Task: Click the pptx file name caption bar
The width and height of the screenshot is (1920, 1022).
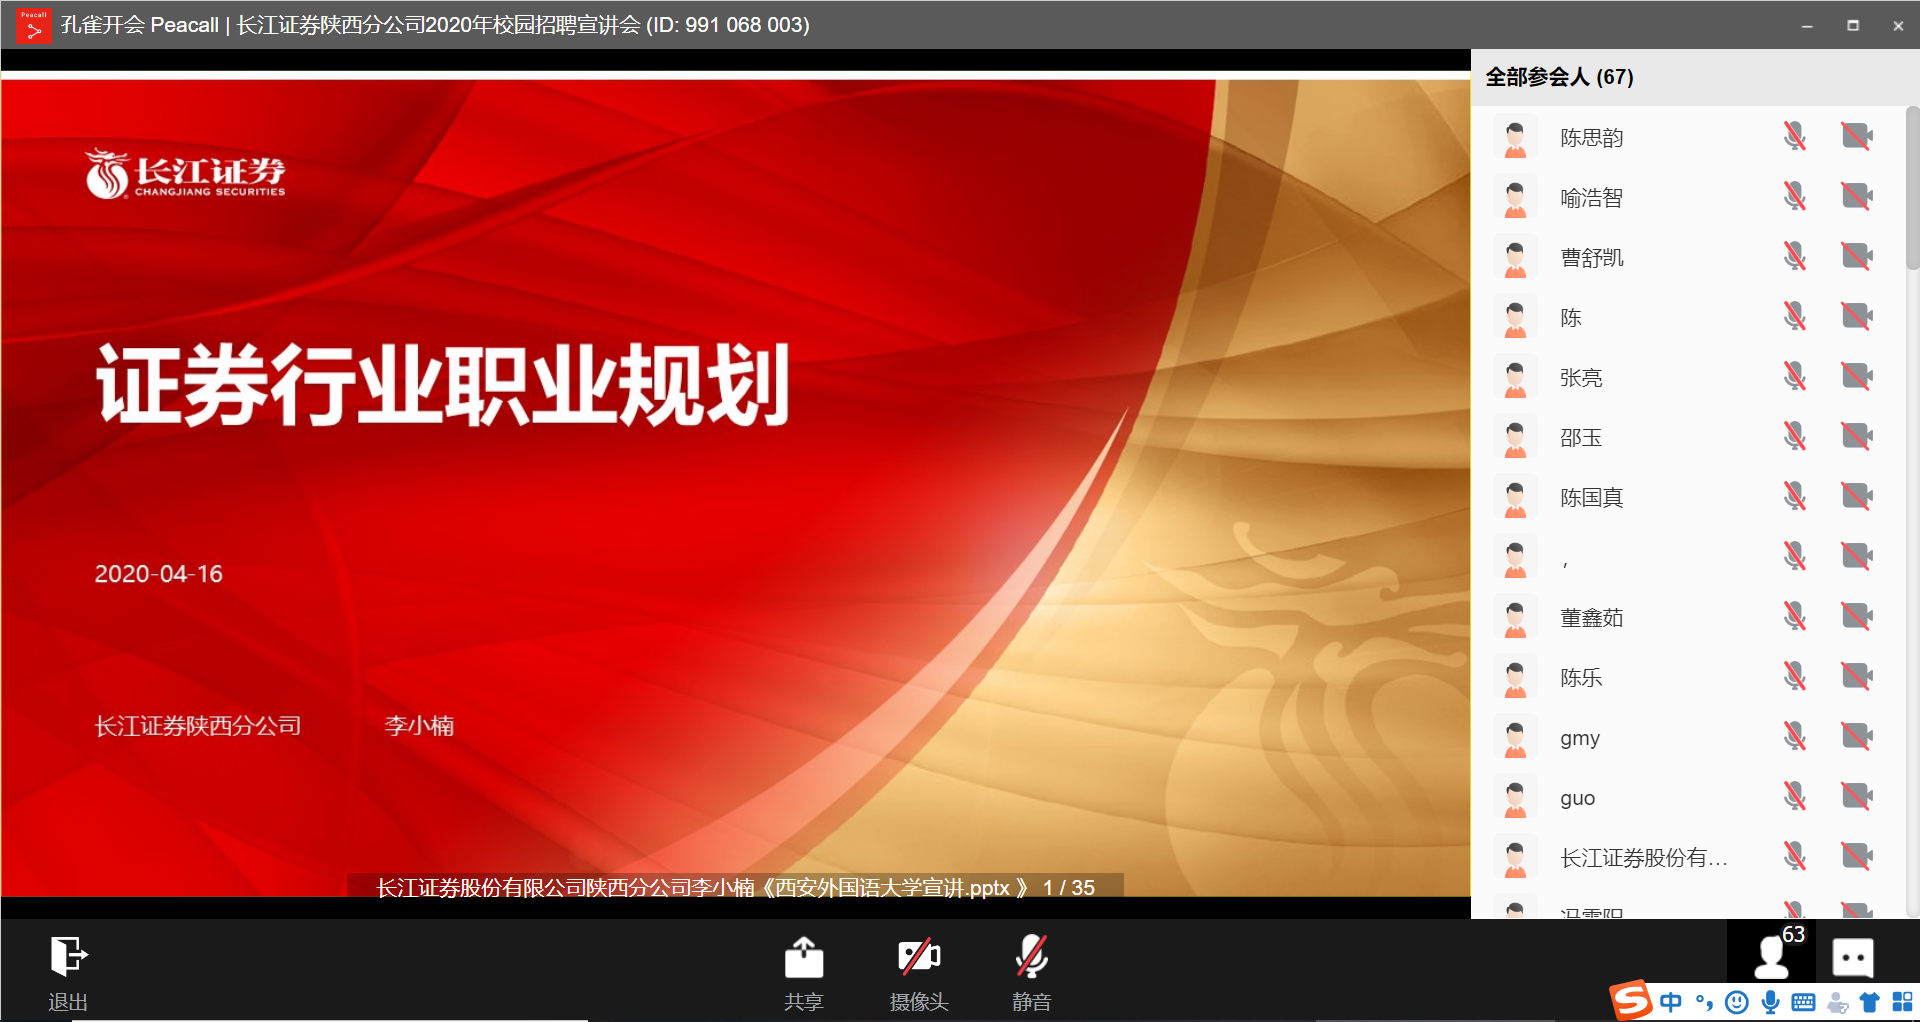Action: coord(735,887)
